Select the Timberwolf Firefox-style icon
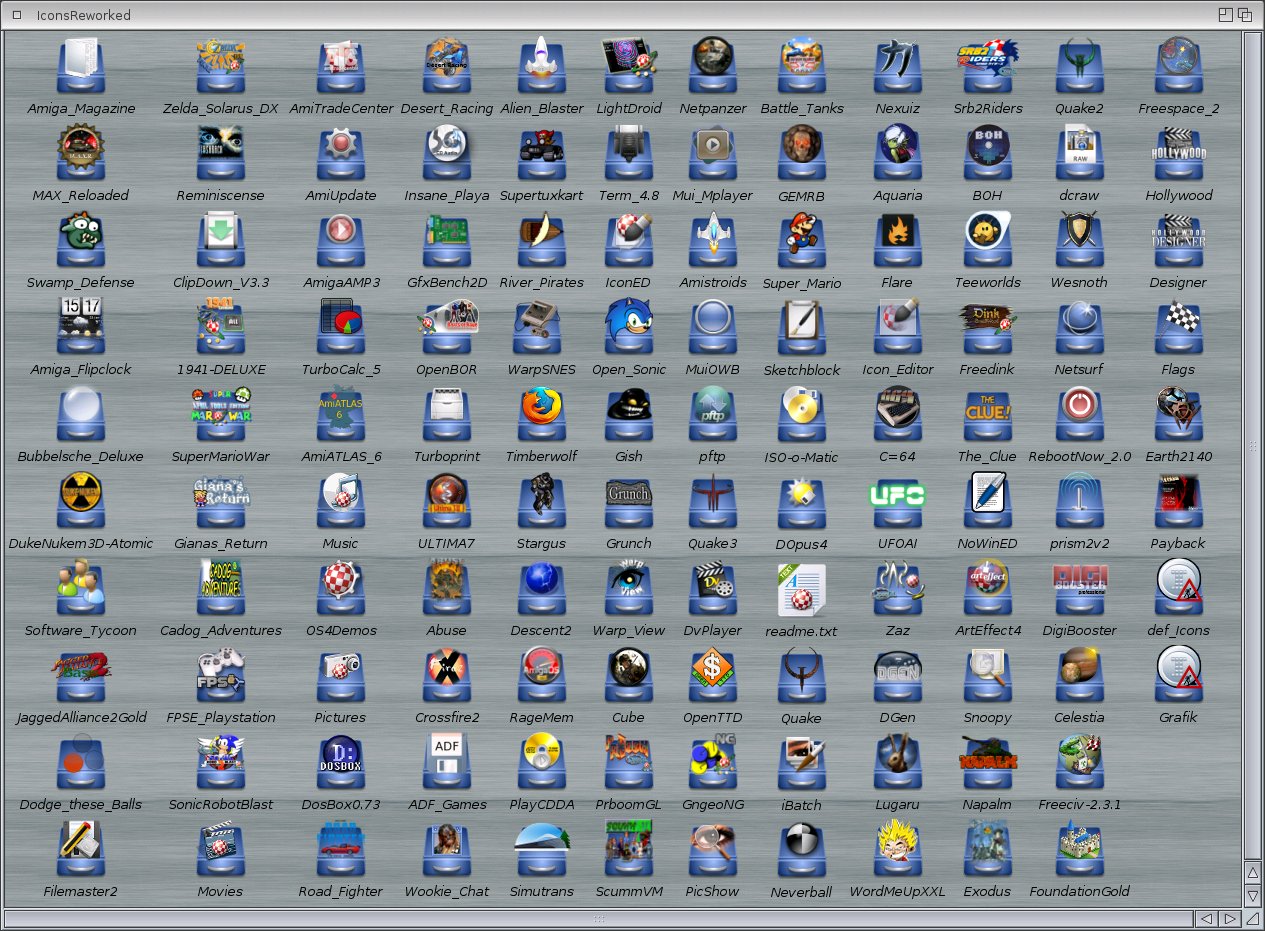This screenshot has width=1265, height=931. point(540,415)
